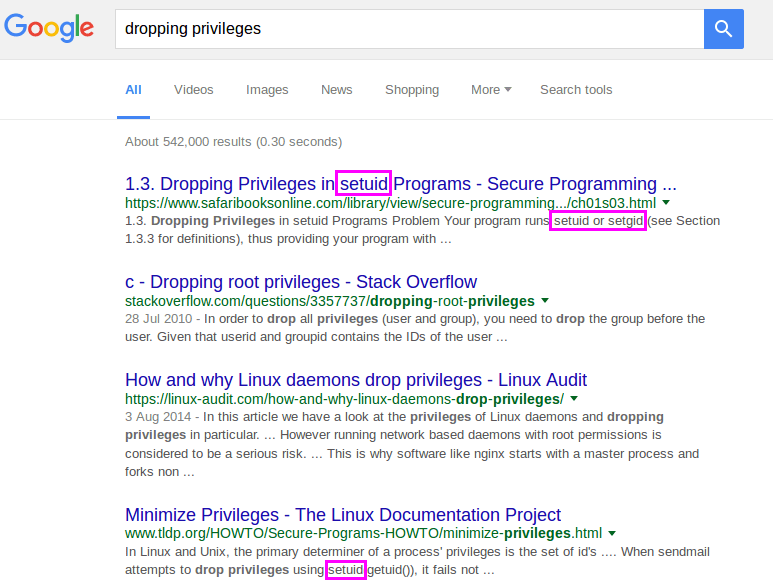
Task: Expand the stackoverflow.com result URL dropdown arrow
Action: tap(545, 301)
